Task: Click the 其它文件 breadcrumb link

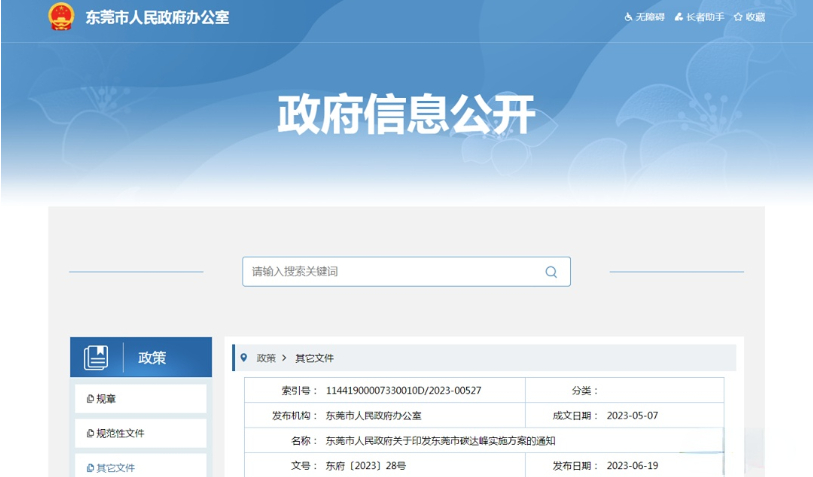Action: coord(314,358)
